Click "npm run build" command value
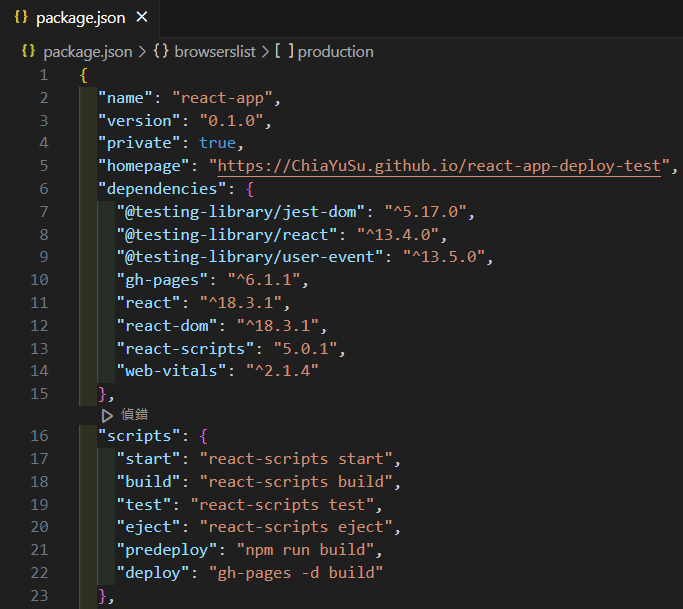This screenshot has height=609, width=683. (x=305, y=550)
